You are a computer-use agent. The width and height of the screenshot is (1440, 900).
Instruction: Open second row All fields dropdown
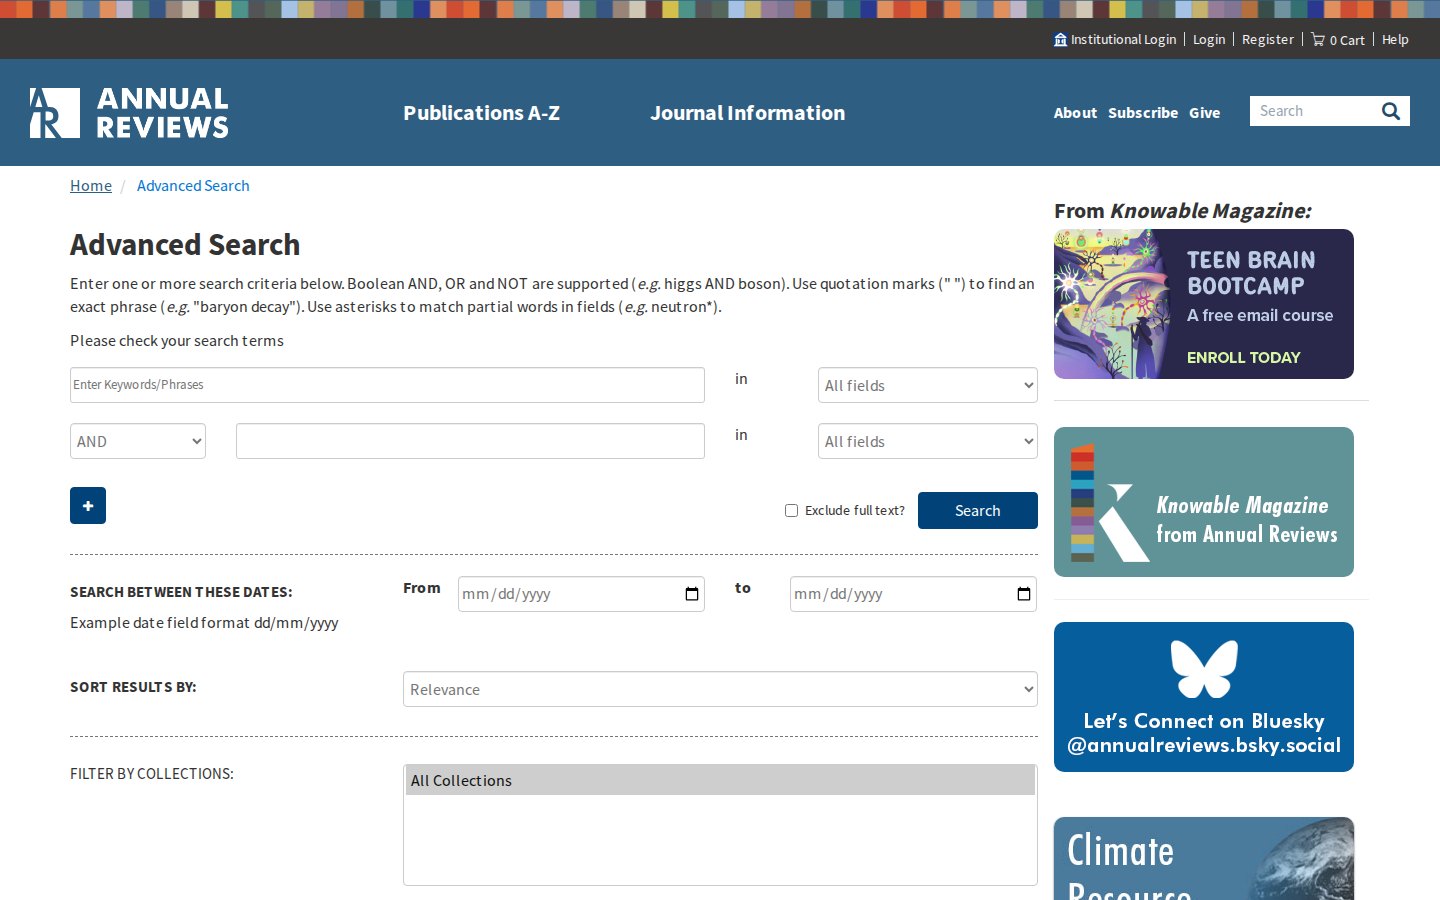(x=928, y=441)
